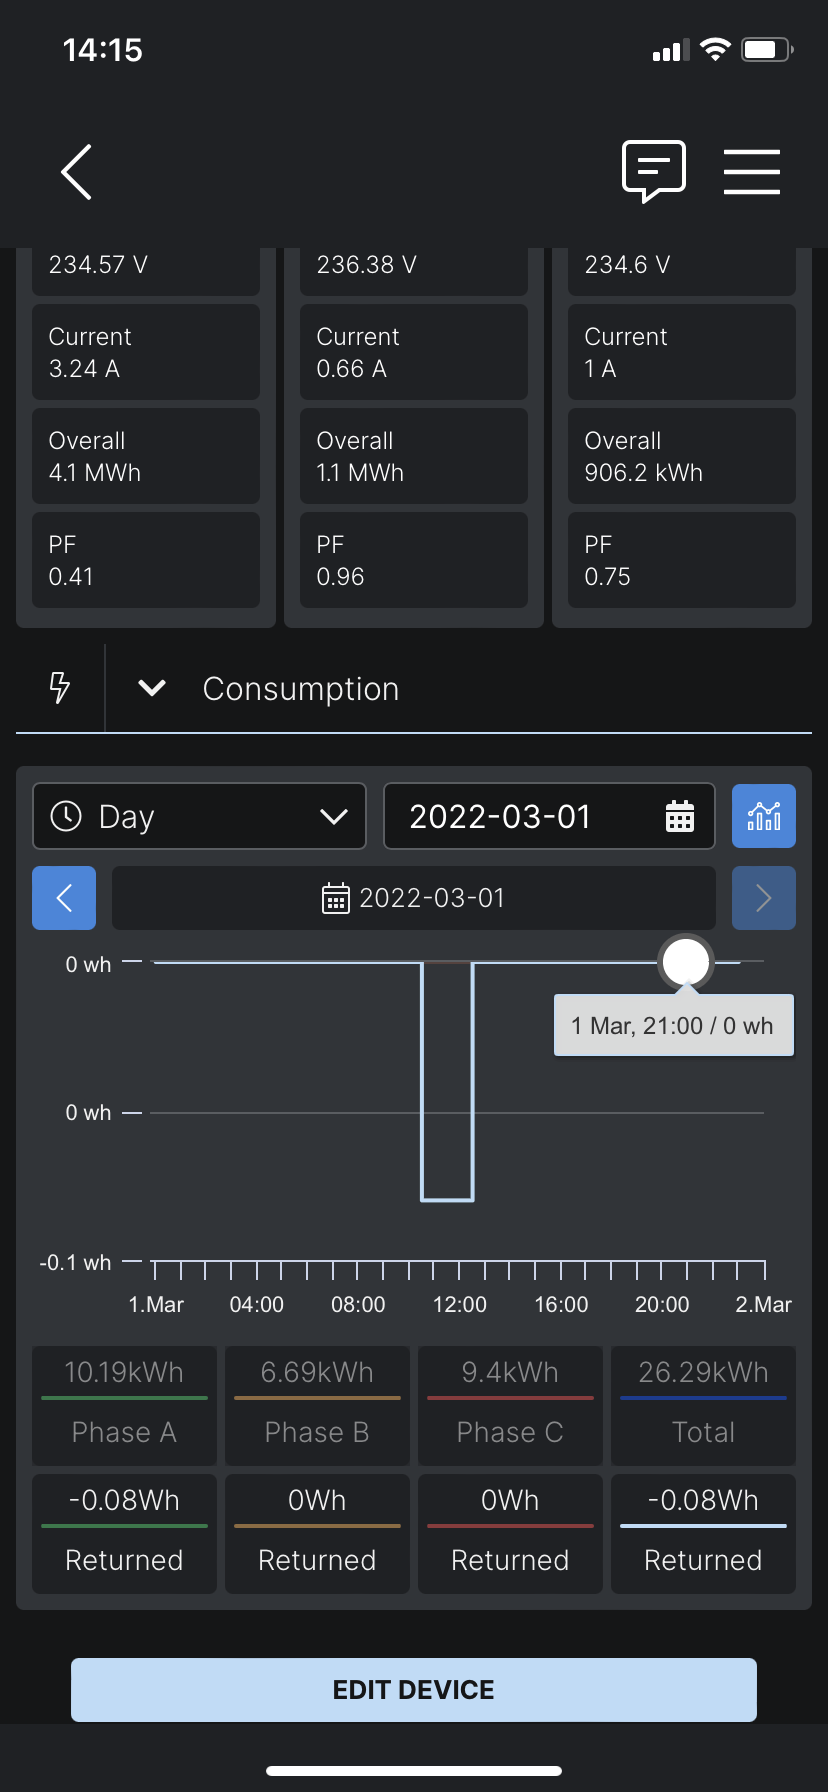Click the chart data point marker
The width and height of the screenshot is (828, 1792).
(x=686, y=962)
